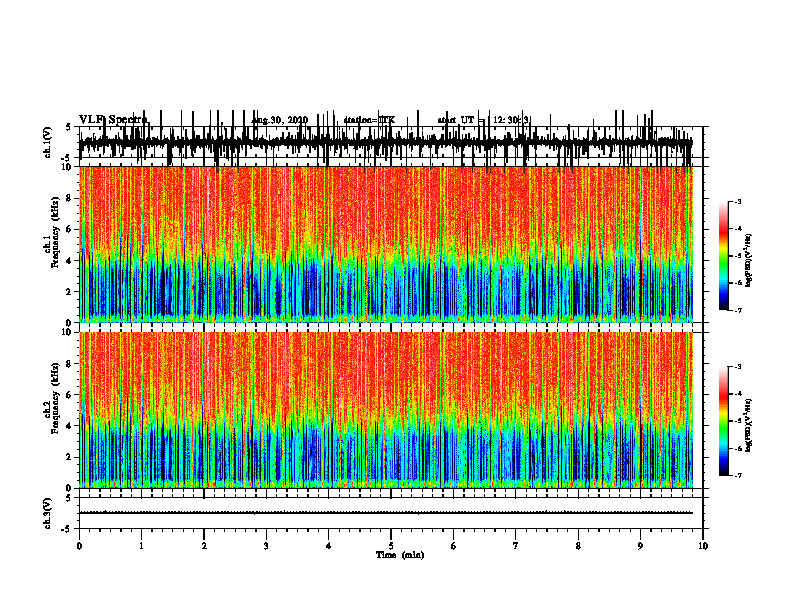
Task: Click the 'station=' header label
Action: pyautogui.click(x=360, y=120)
